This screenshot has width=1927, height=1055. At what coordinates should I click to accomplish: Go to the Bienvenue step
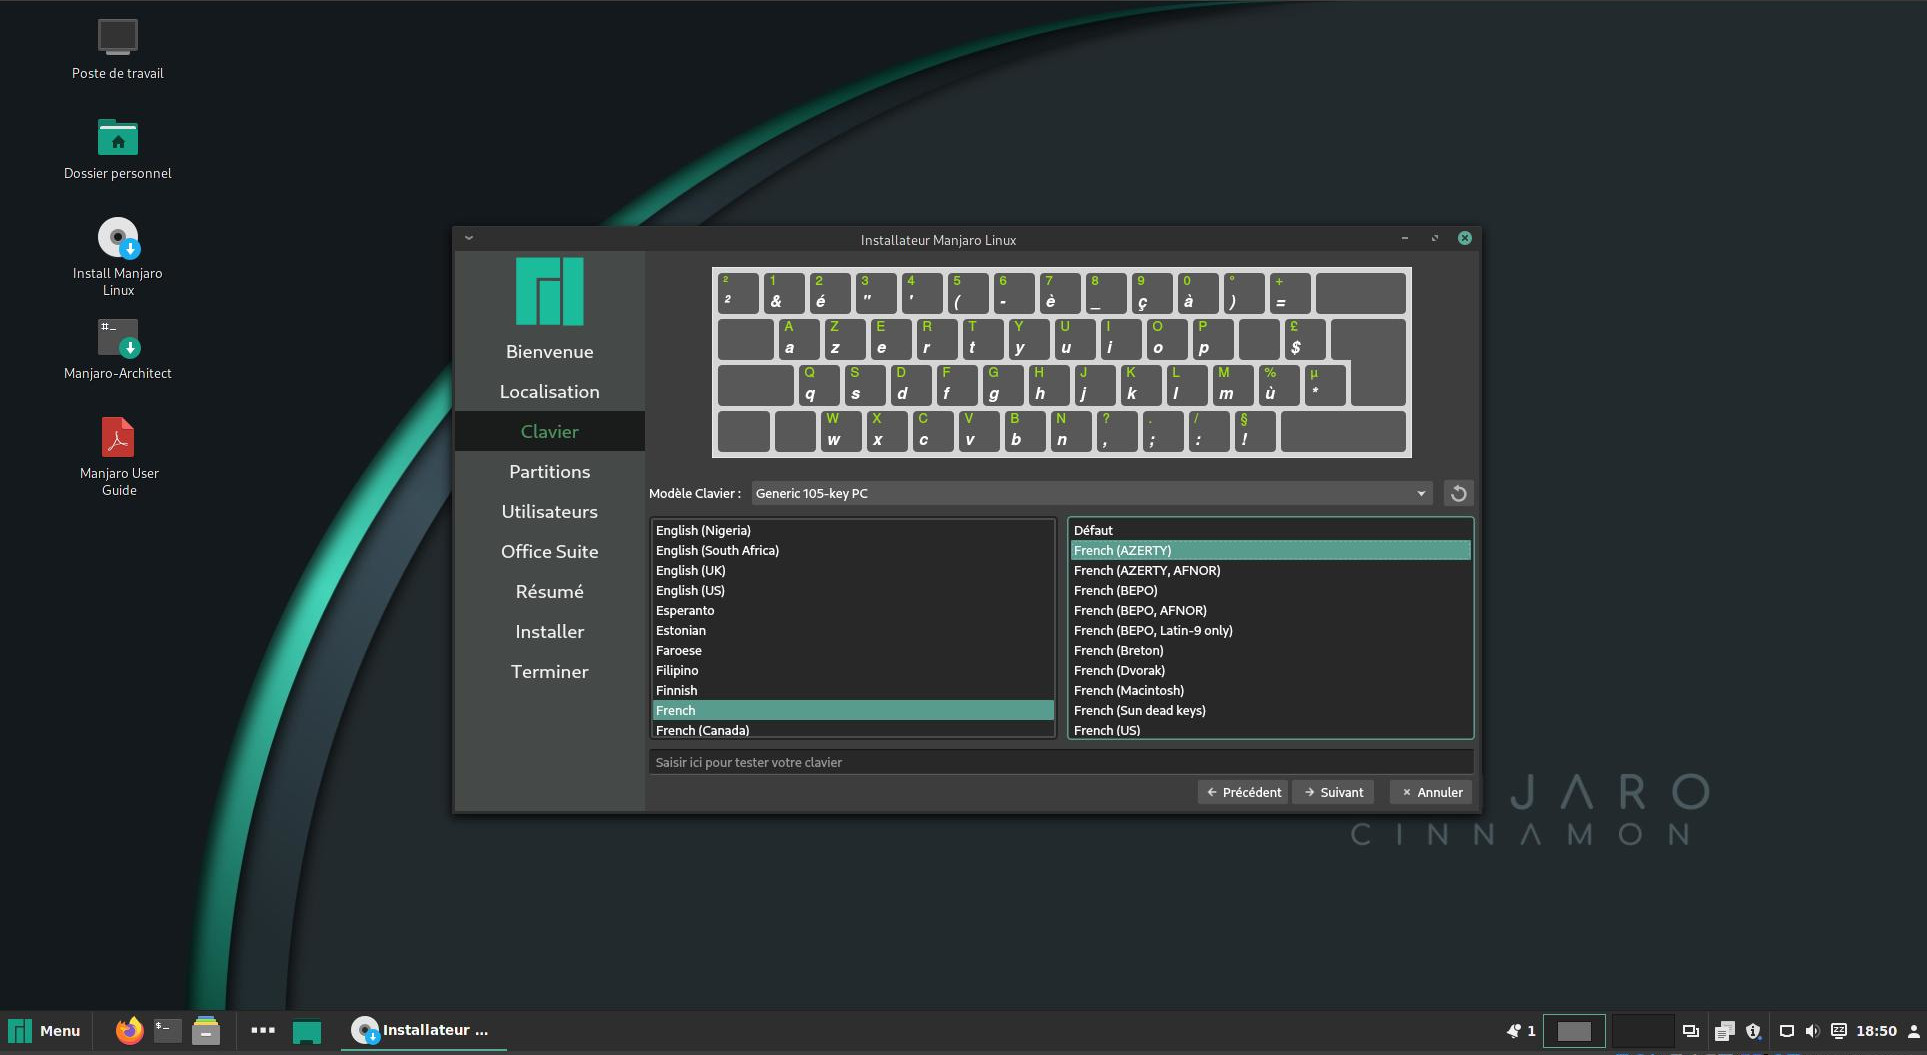pos(550,352)
